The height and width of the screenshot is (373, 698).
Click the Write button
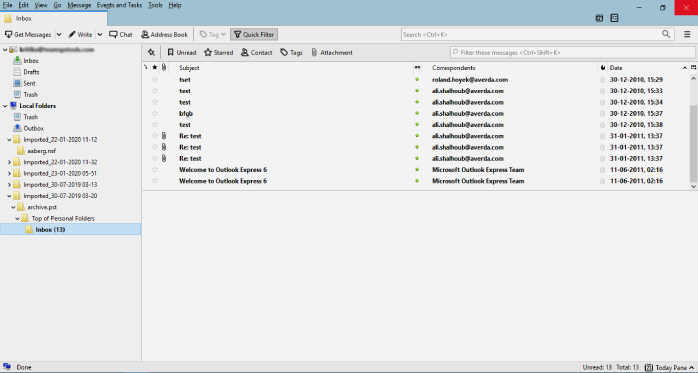(80, 34)
